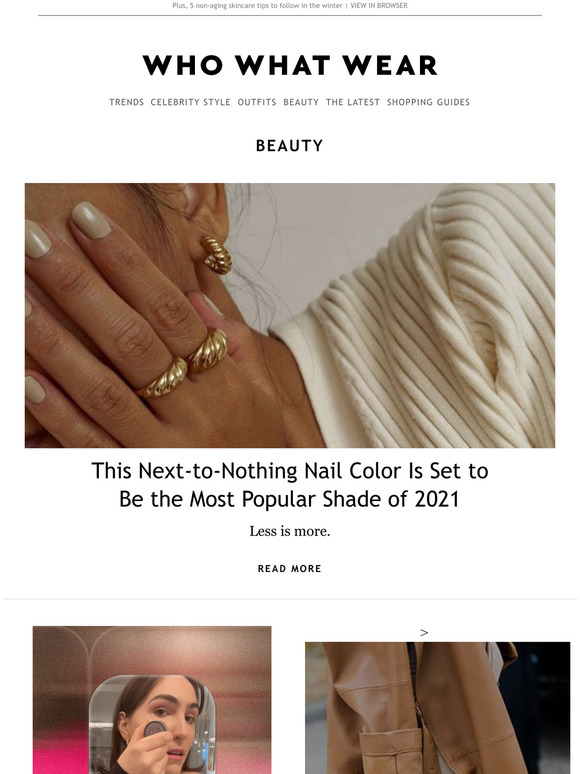Go to the Outfits navigation link
Viewport: 580px width, 774px height.
click(257, 102)
